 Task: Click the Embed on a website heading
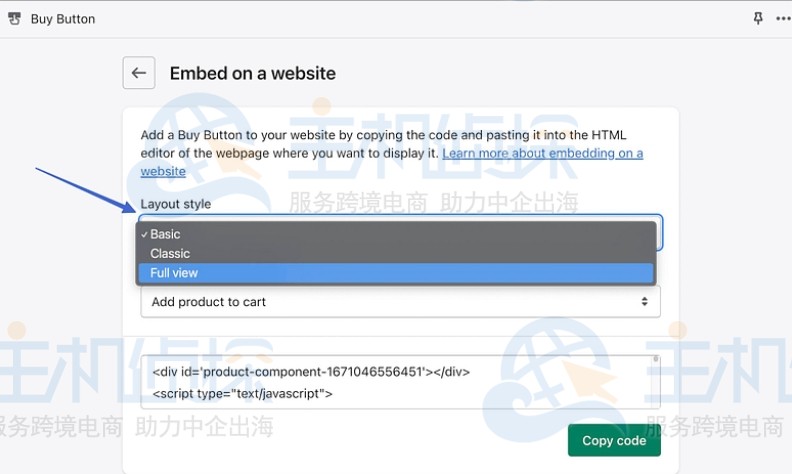(x=253, y=73)
